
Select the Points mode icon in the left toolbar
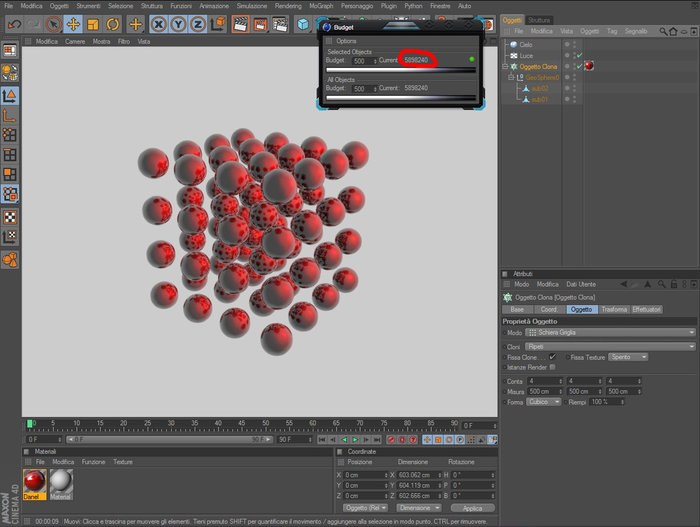click(x=10, y=134)
